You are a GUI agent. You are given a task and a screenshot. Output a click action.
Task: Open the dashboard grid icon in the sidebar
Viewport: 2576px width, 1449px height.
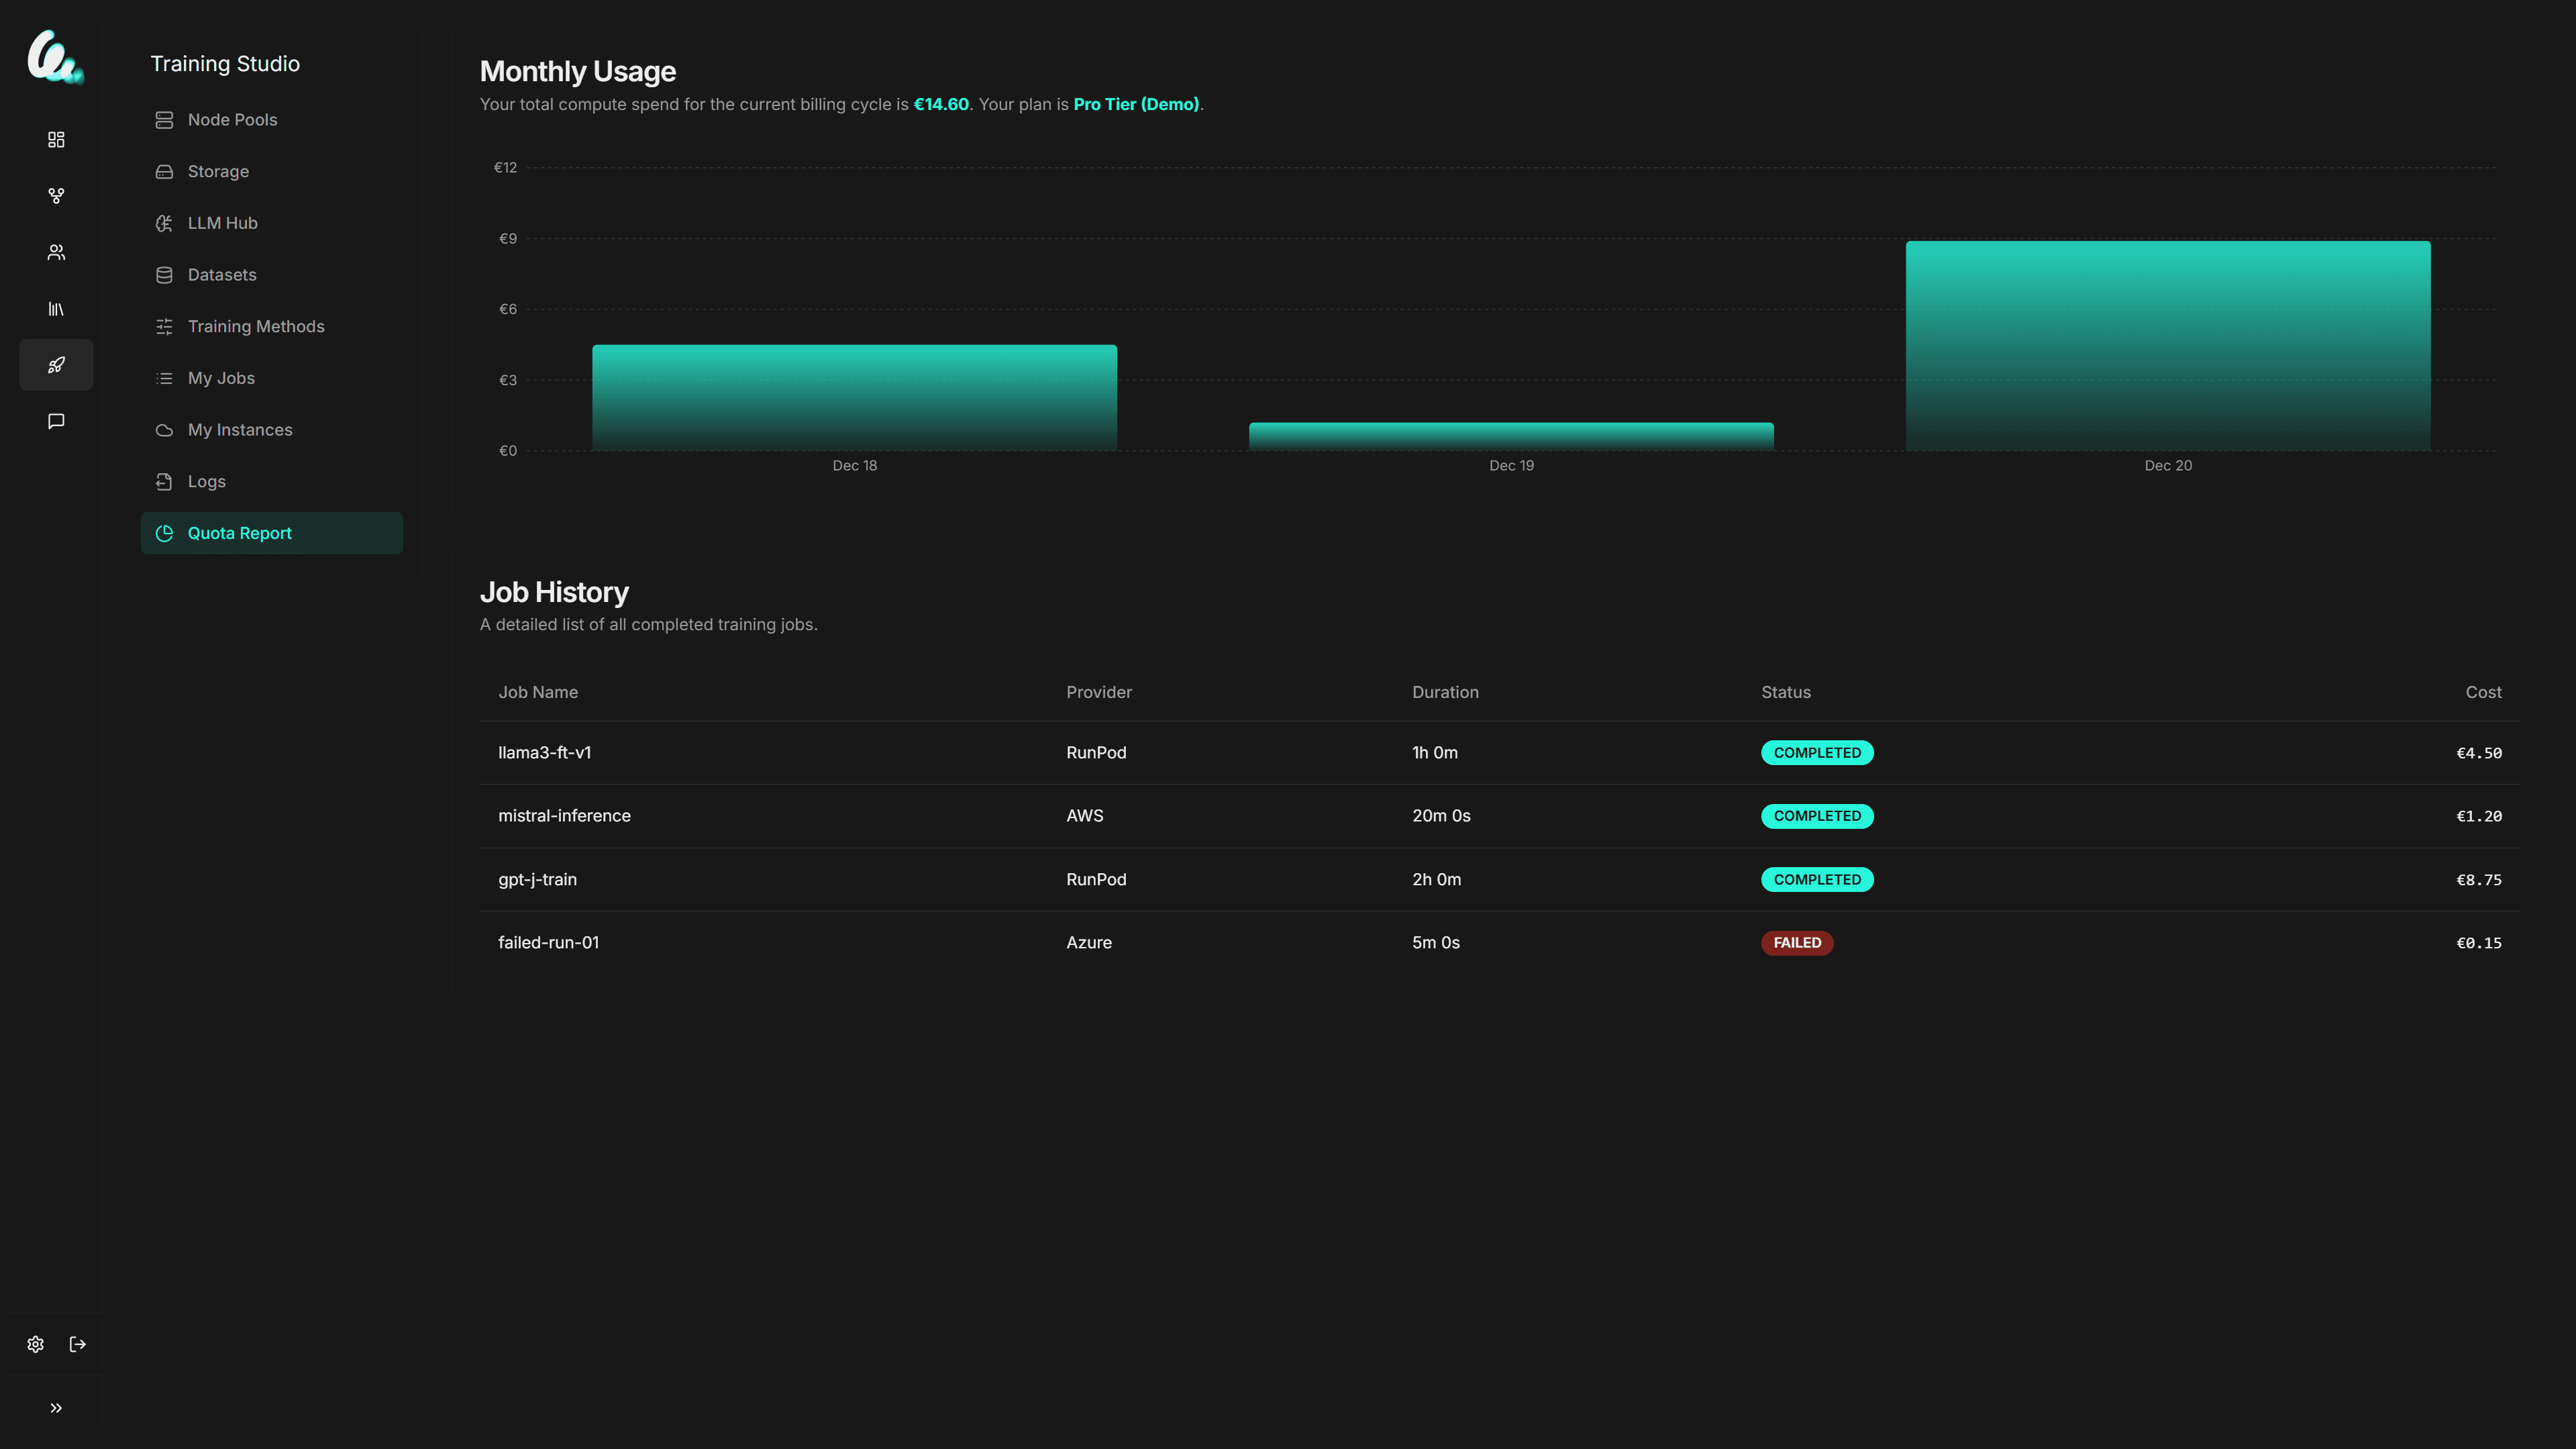point(55,140)
